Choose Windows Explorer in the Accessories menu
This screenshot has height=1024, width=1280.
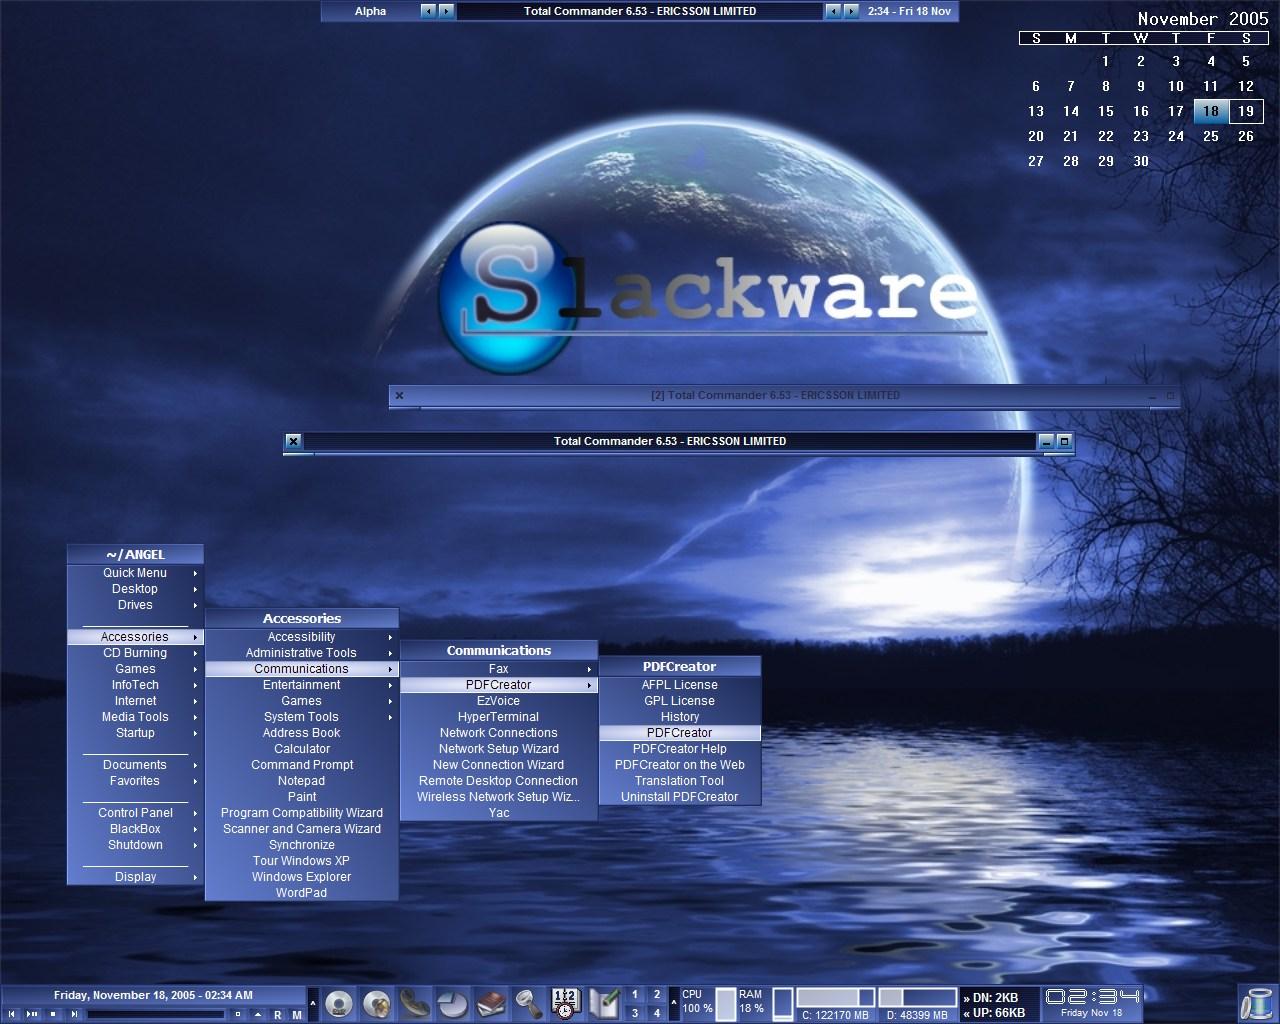click(x=302, y=877)
